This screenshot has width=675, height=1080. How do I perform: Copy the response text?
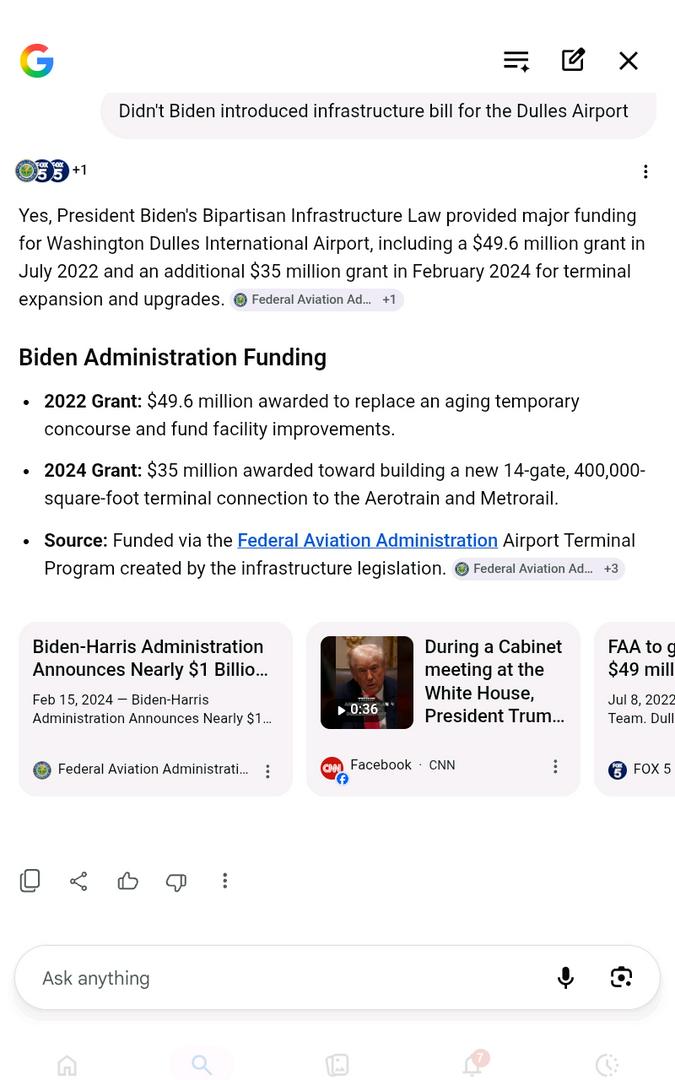pyautogui.click(x=30, y=880)
